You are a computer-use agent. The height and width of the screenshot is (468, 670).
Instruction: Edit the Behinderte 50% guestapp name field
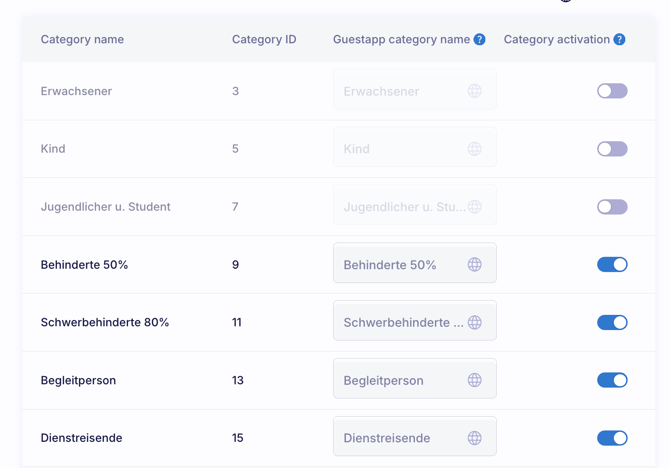coord(400,265)
